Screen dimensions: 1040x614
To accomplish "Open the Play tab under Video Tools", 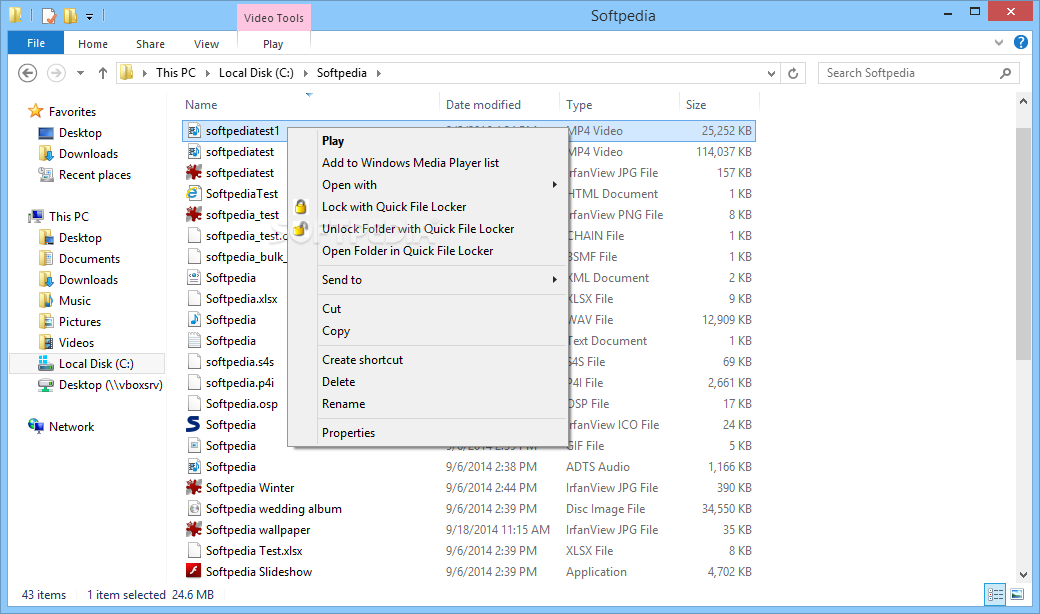I will (x=273, y=44).
